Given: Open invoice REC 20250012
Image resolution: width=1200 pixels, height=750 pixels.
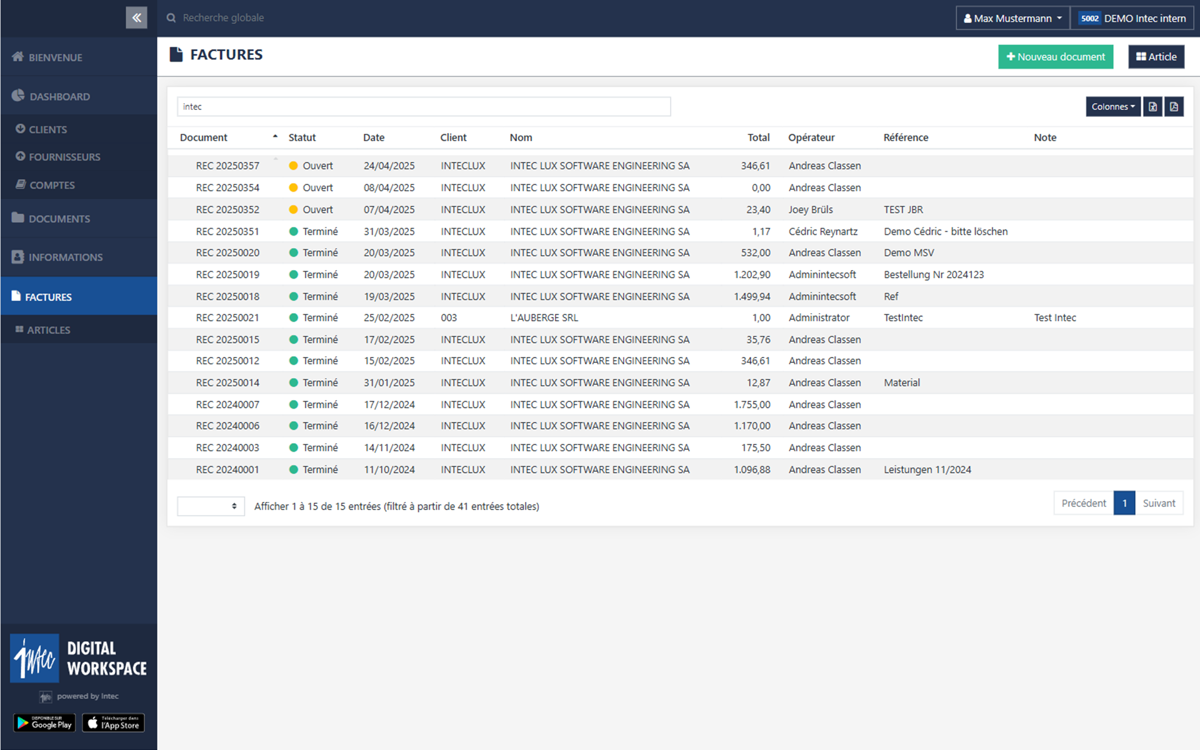Looking at the screenshot, I should 227,361.
